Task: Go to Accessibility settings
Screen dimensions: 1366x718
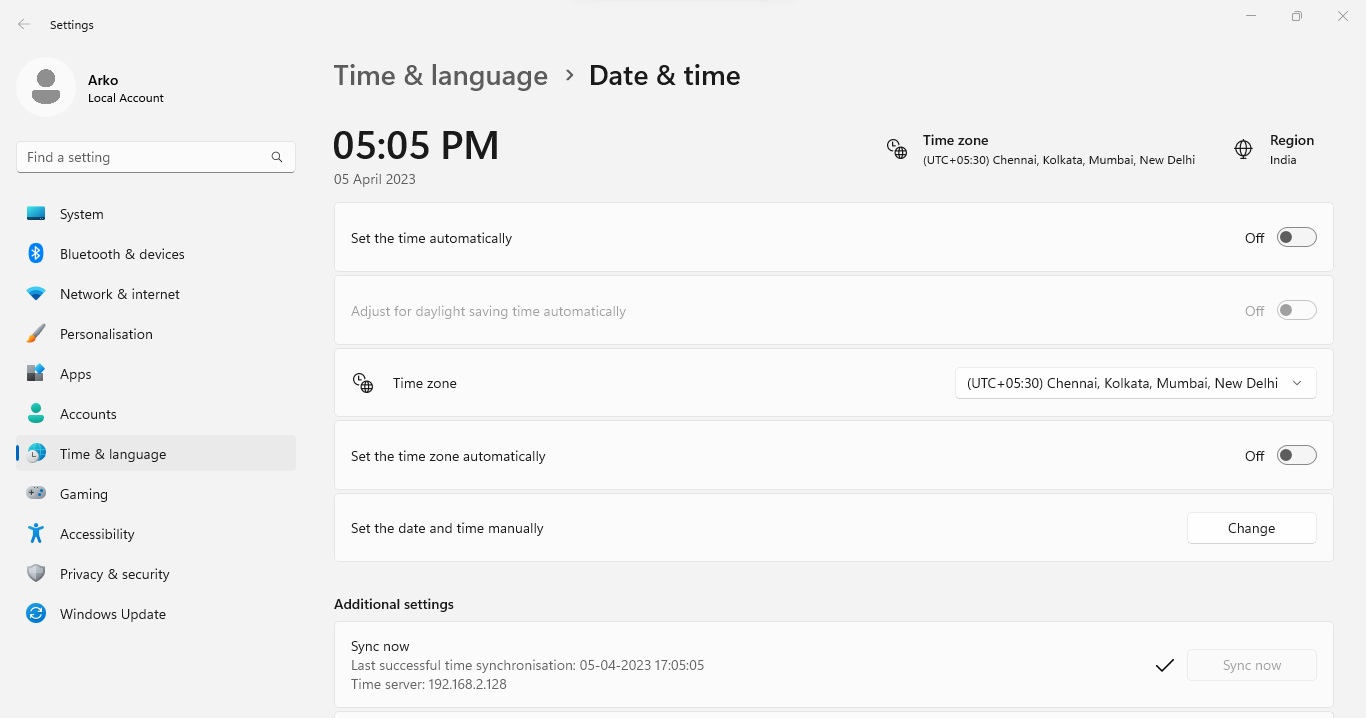Action: [x=156, y=534]
